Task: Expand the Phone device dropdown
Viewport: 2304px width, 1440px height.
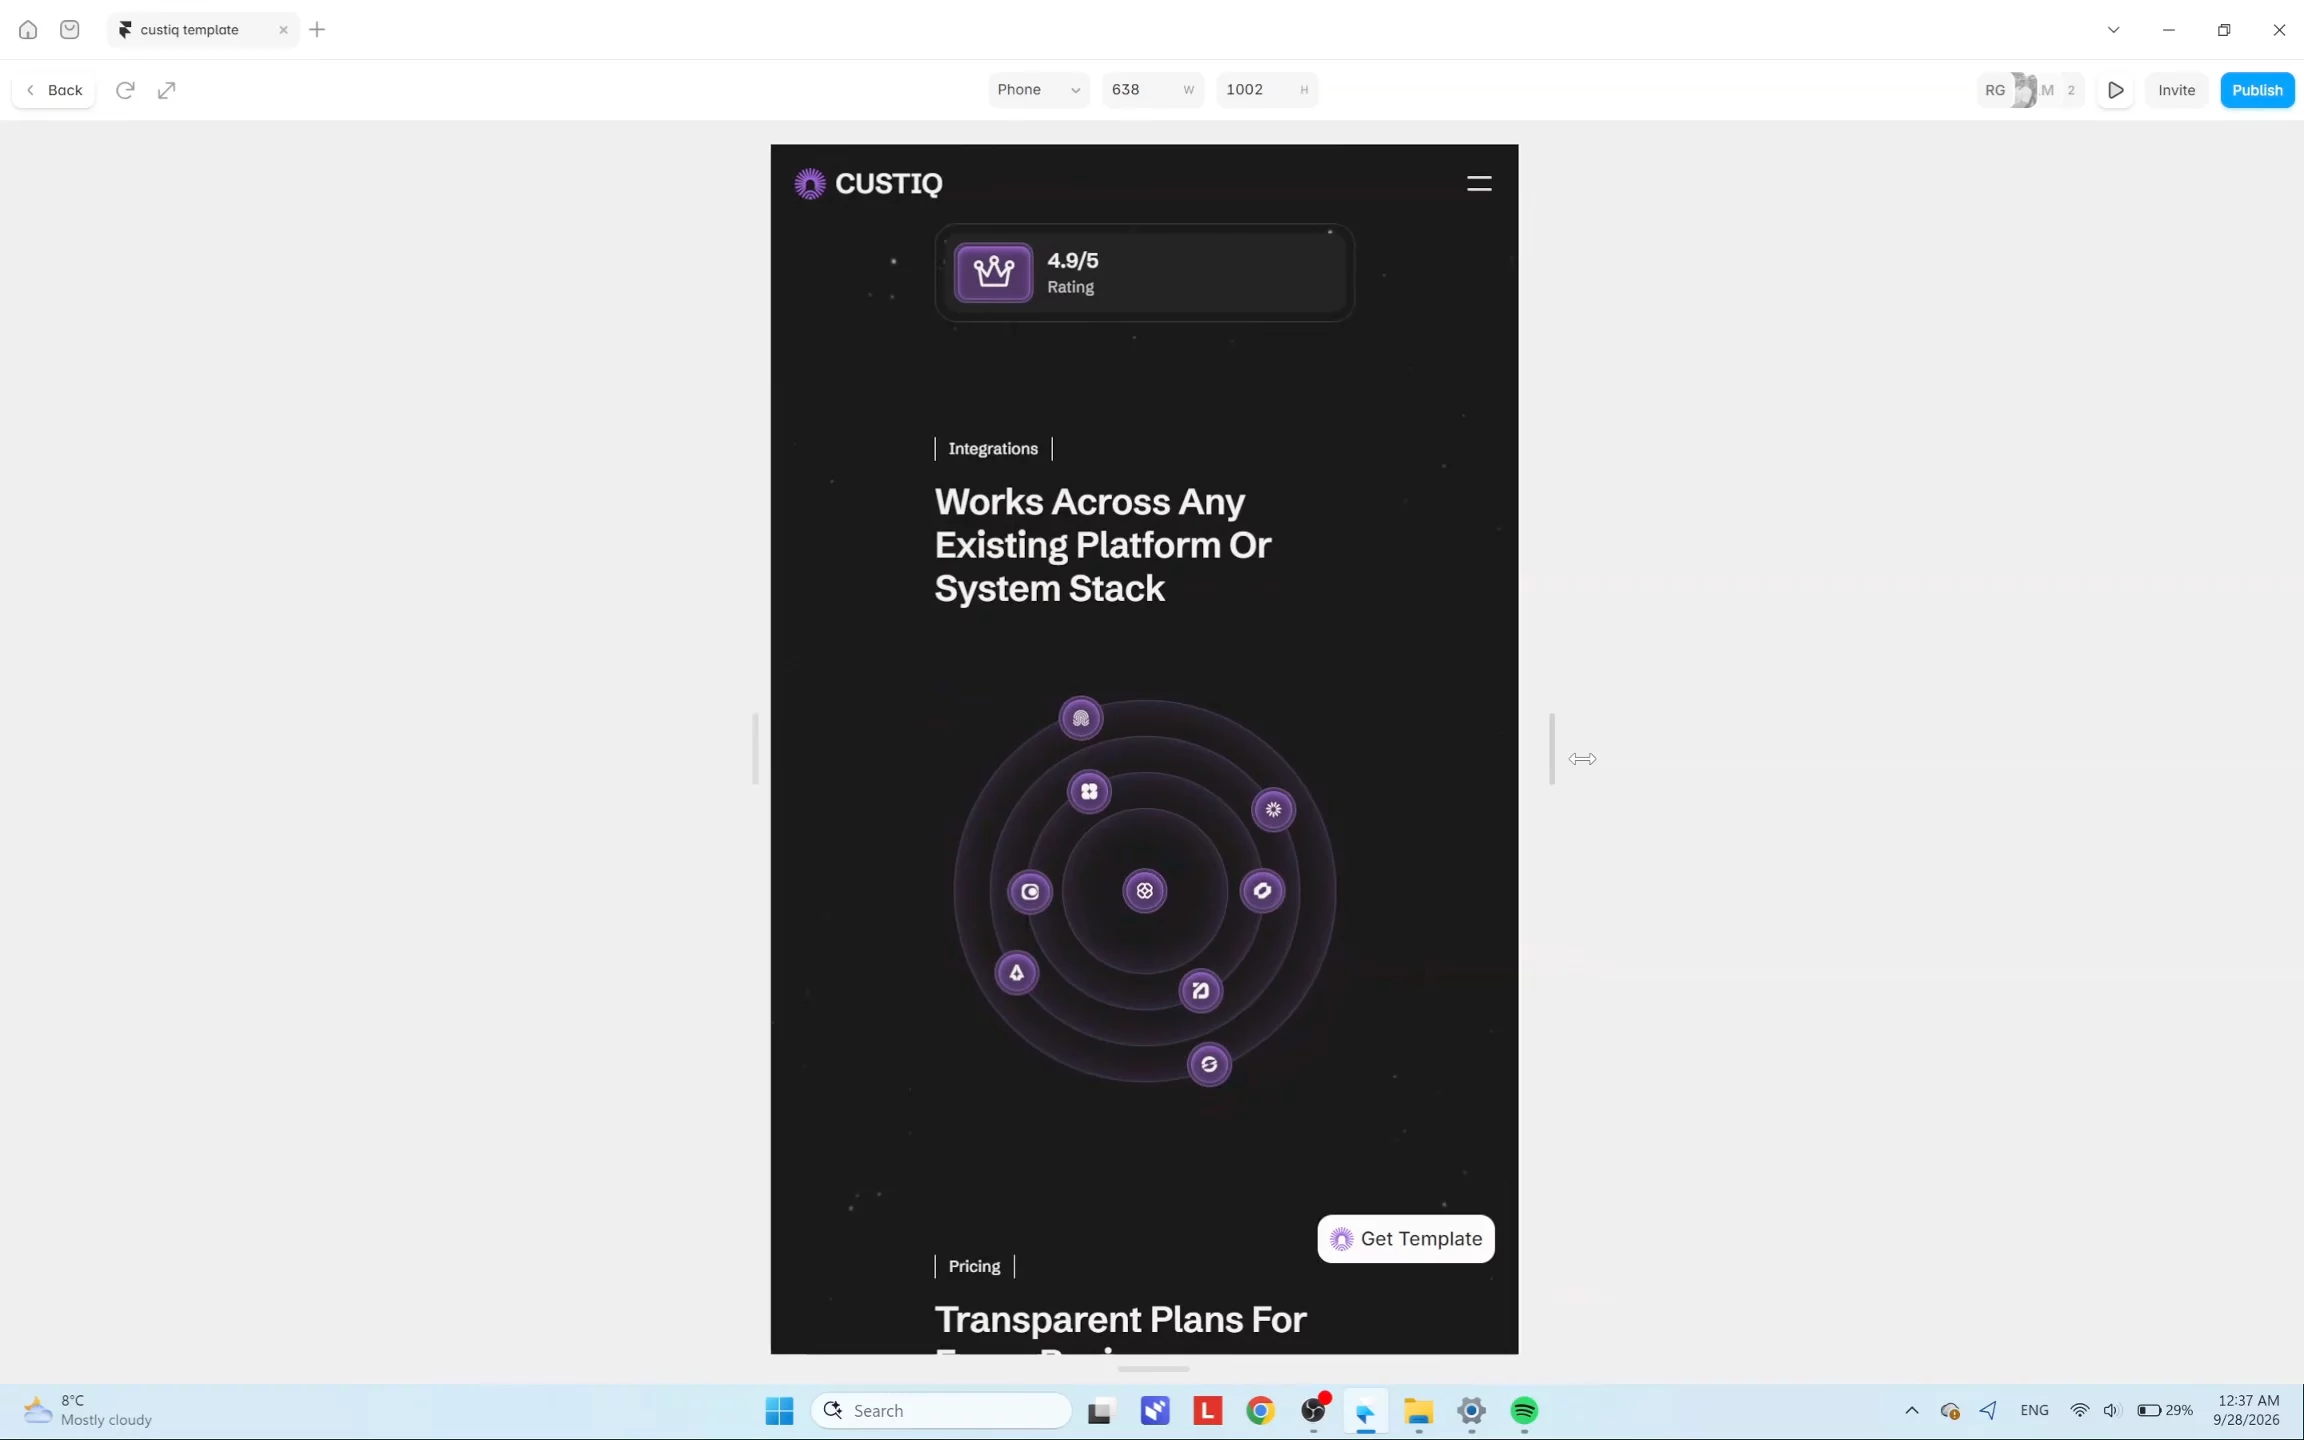Action: click(1039, 90)
